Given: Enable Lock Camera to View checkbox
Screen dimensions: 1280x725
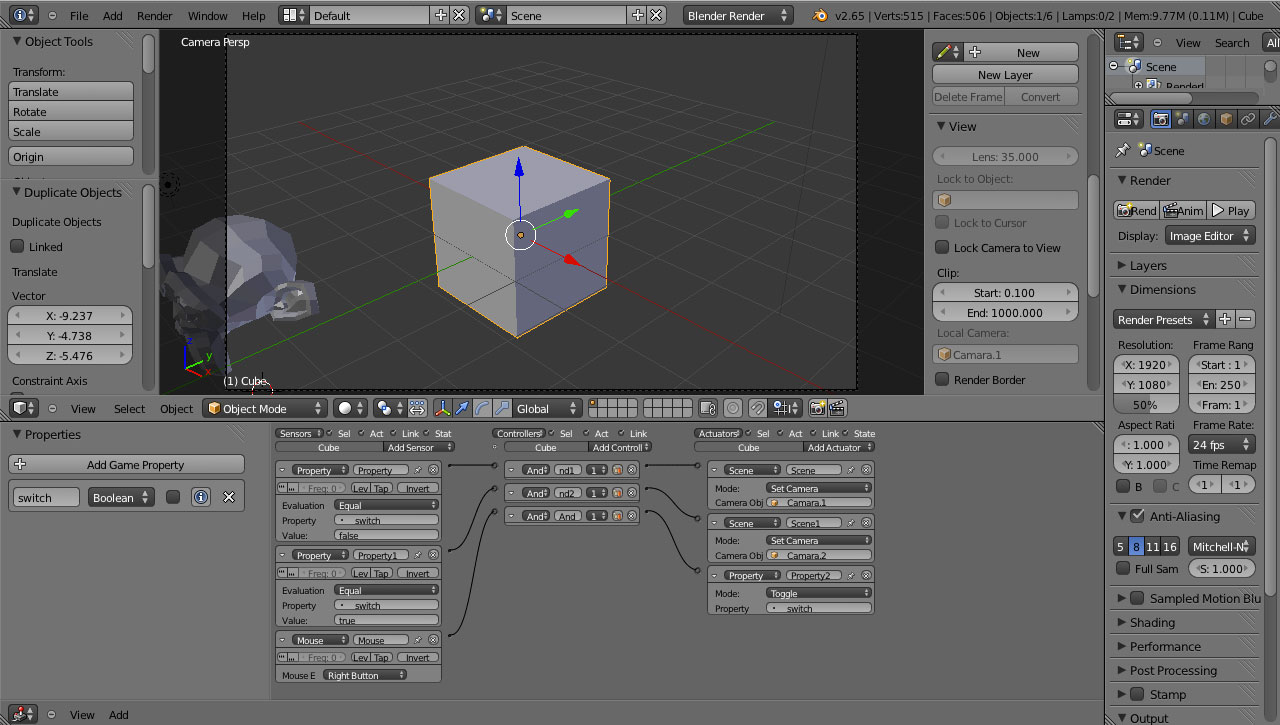Looking at the screenshot, I should 942,248.
